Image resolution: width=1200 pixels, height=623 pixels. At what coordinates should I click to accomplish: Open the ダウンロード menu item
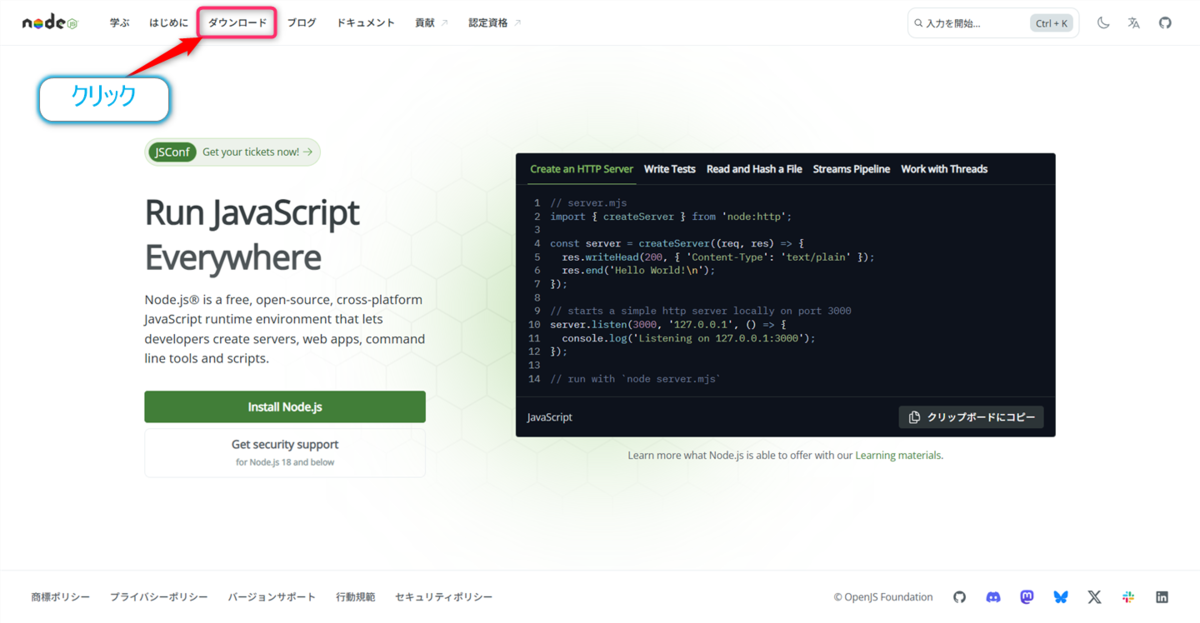click(x=237, y=23)
